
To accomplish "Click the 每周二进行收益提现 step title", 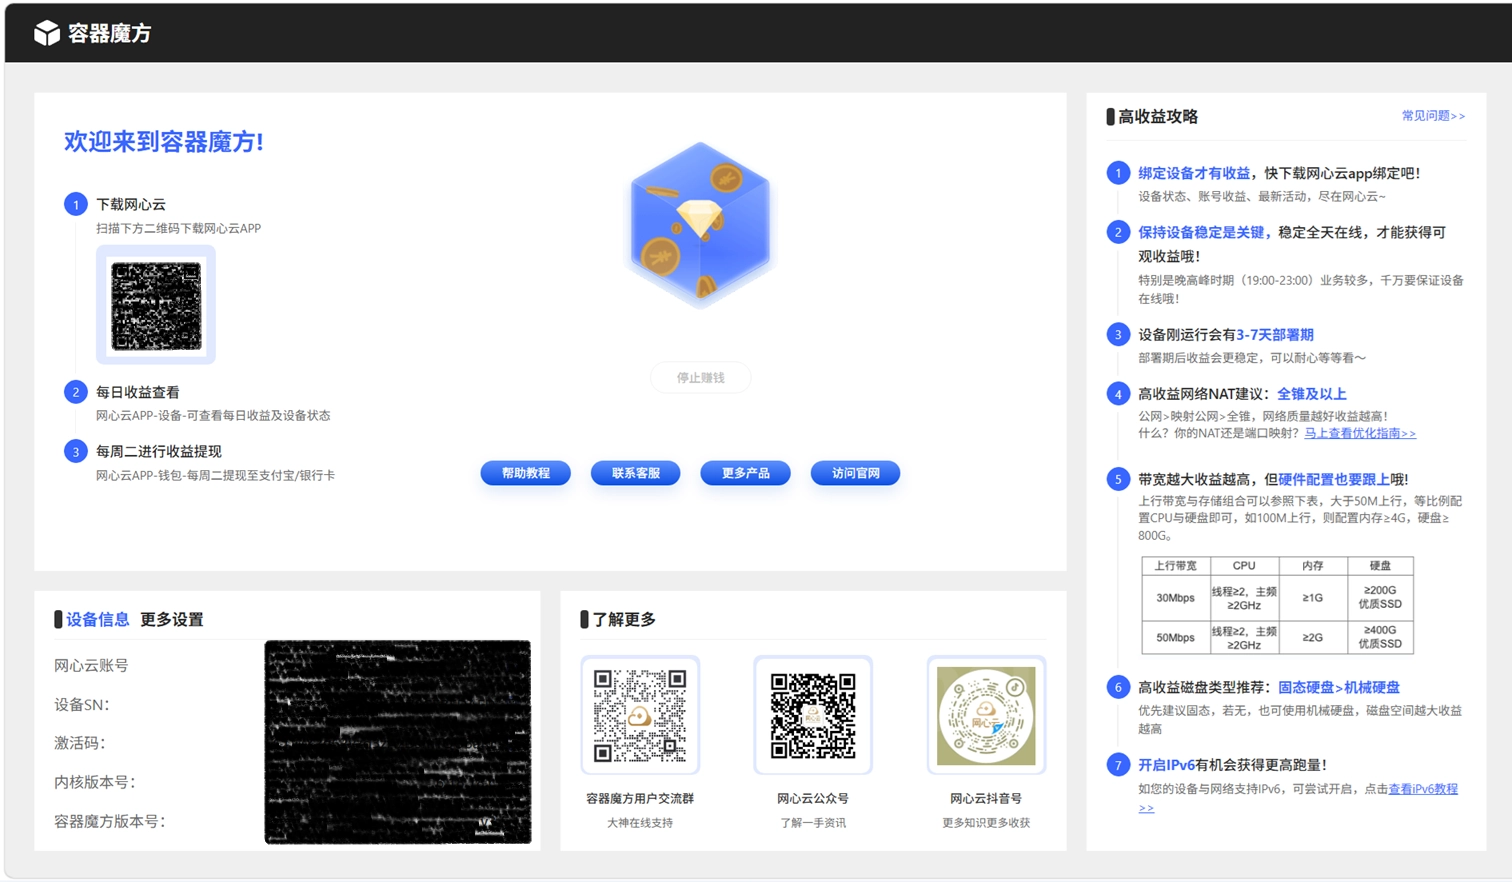I will [159, 451].
